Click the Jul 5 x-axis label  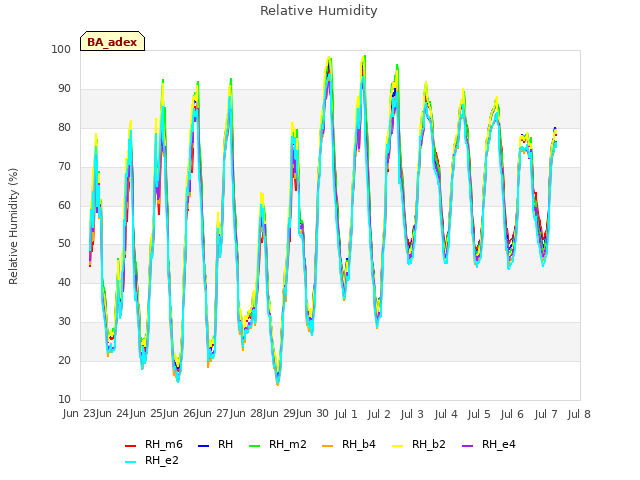point(479,415)
